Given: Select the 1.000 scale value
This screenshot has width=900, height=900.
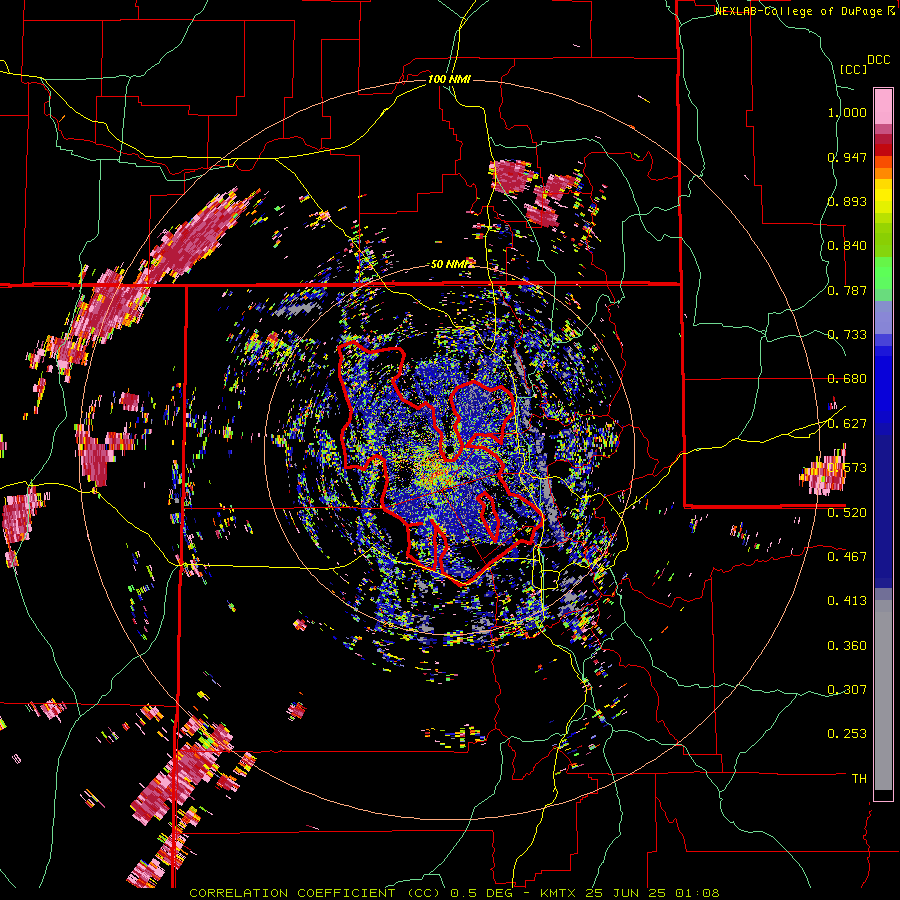Looking at the screenshot, I should [847, 113].
